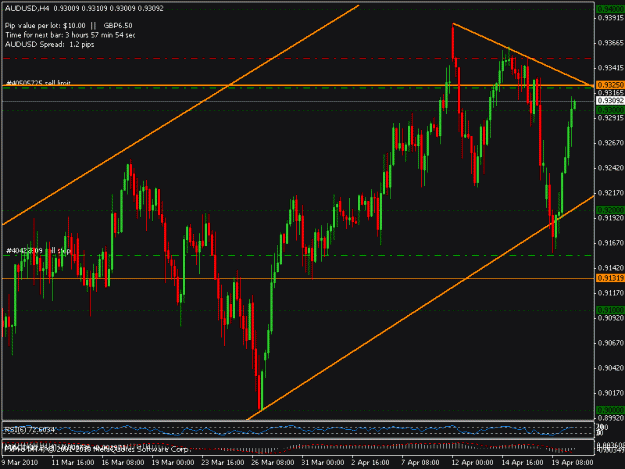
Task: Click the '19 Apr 08:00' date label
Action: click(572, 463)
